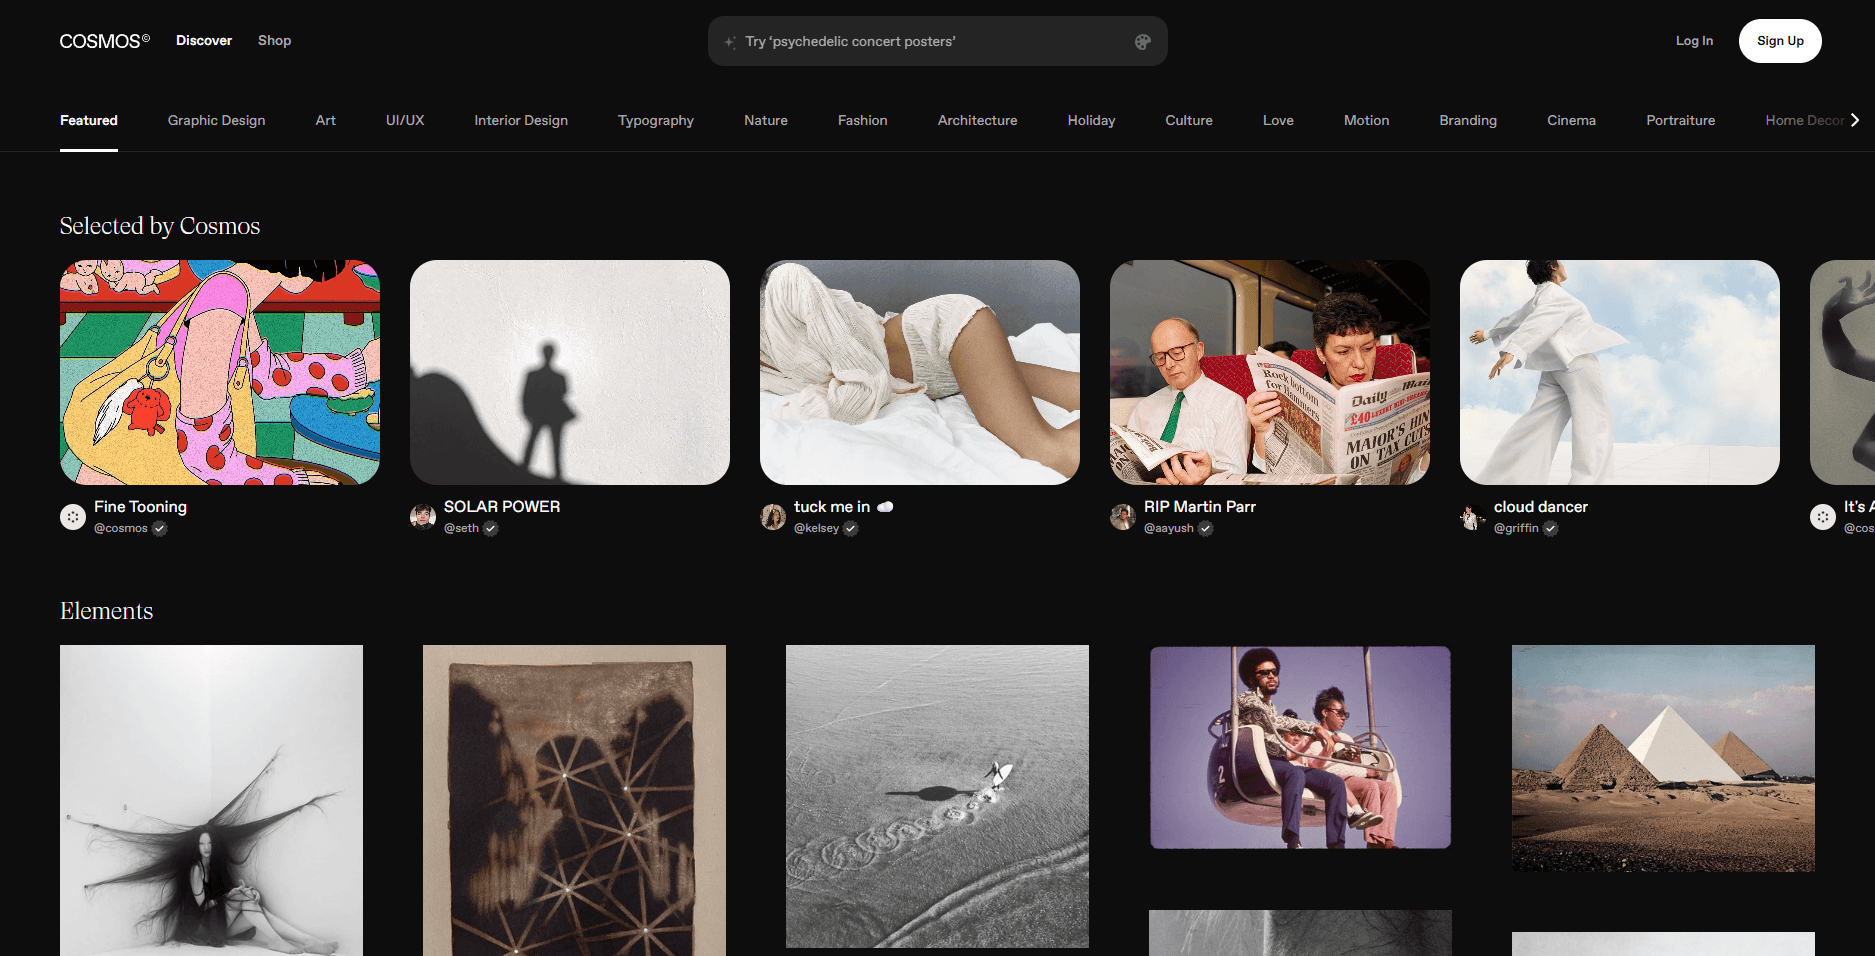
Task: Click the verified badge next to @cosmos
Action: coord(160,529)
